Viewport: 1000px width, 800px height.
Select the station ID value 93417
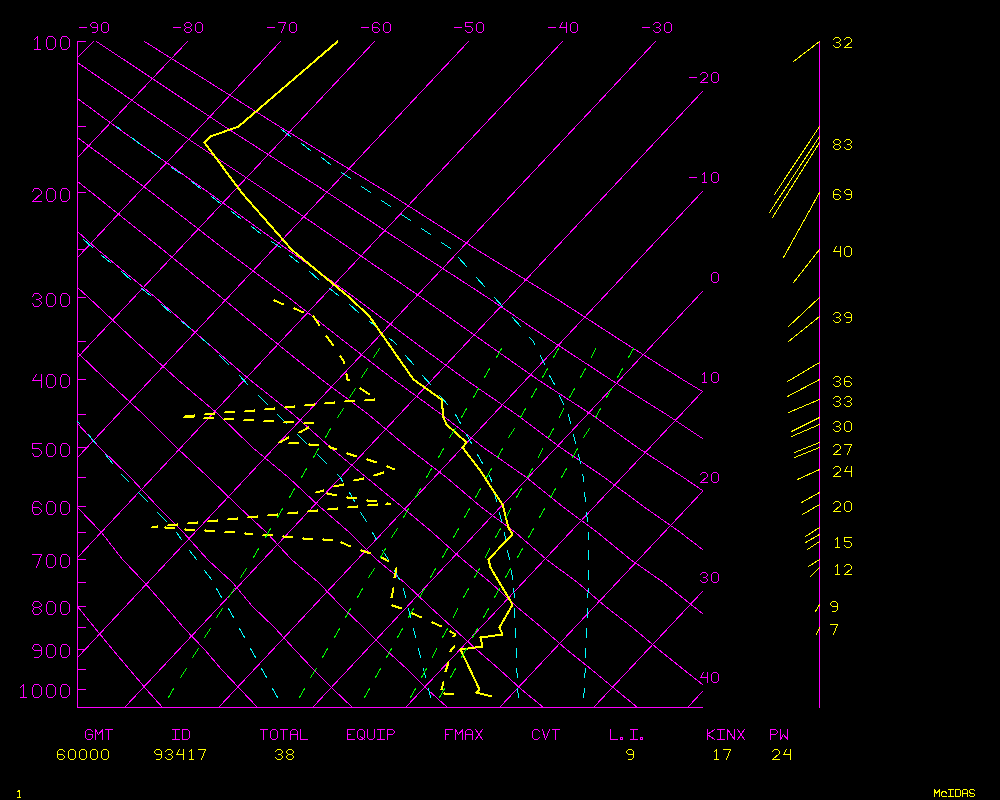coord(181,755)
